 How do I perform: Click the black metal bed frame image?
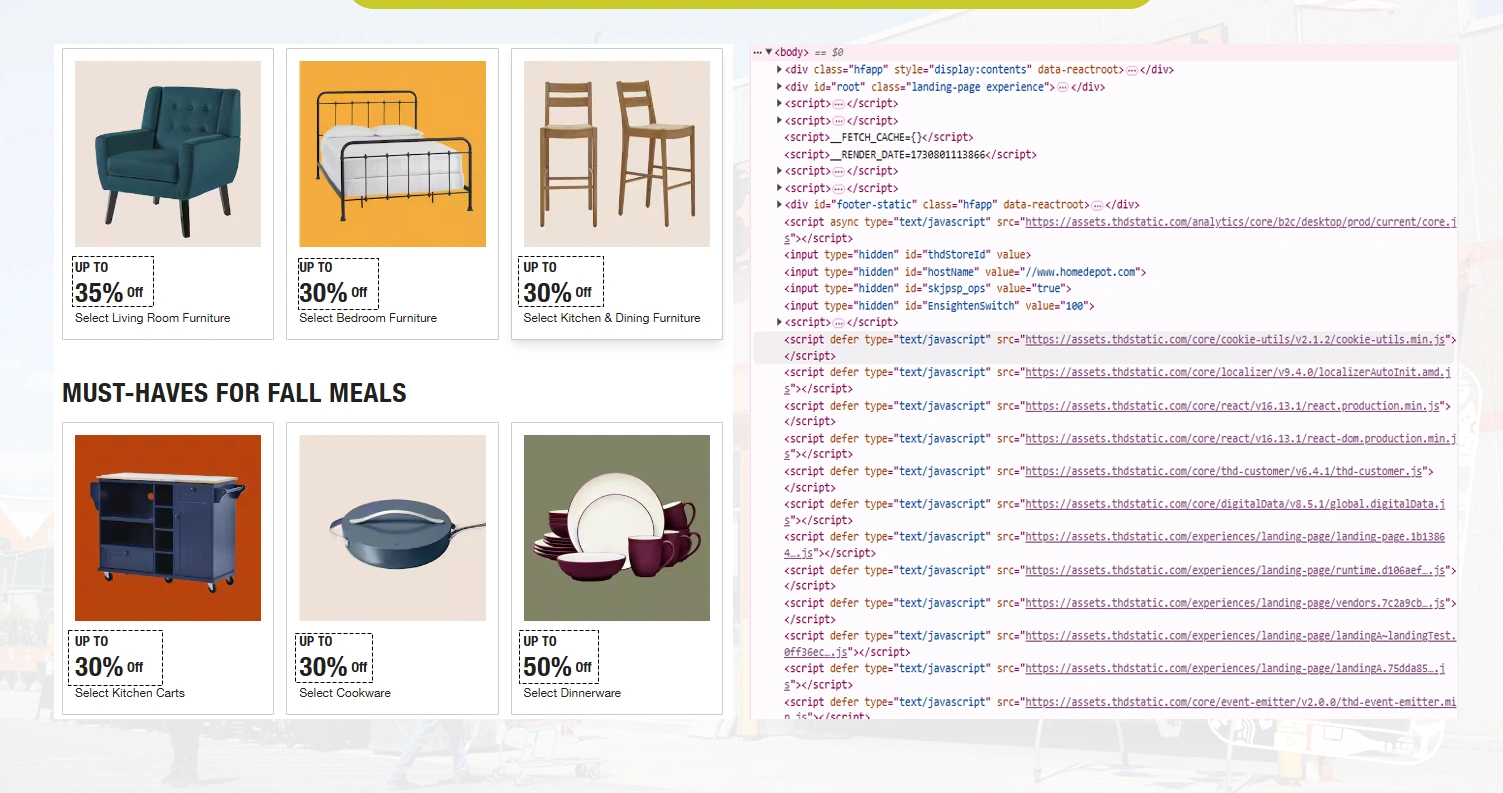(x=392, y=153)
